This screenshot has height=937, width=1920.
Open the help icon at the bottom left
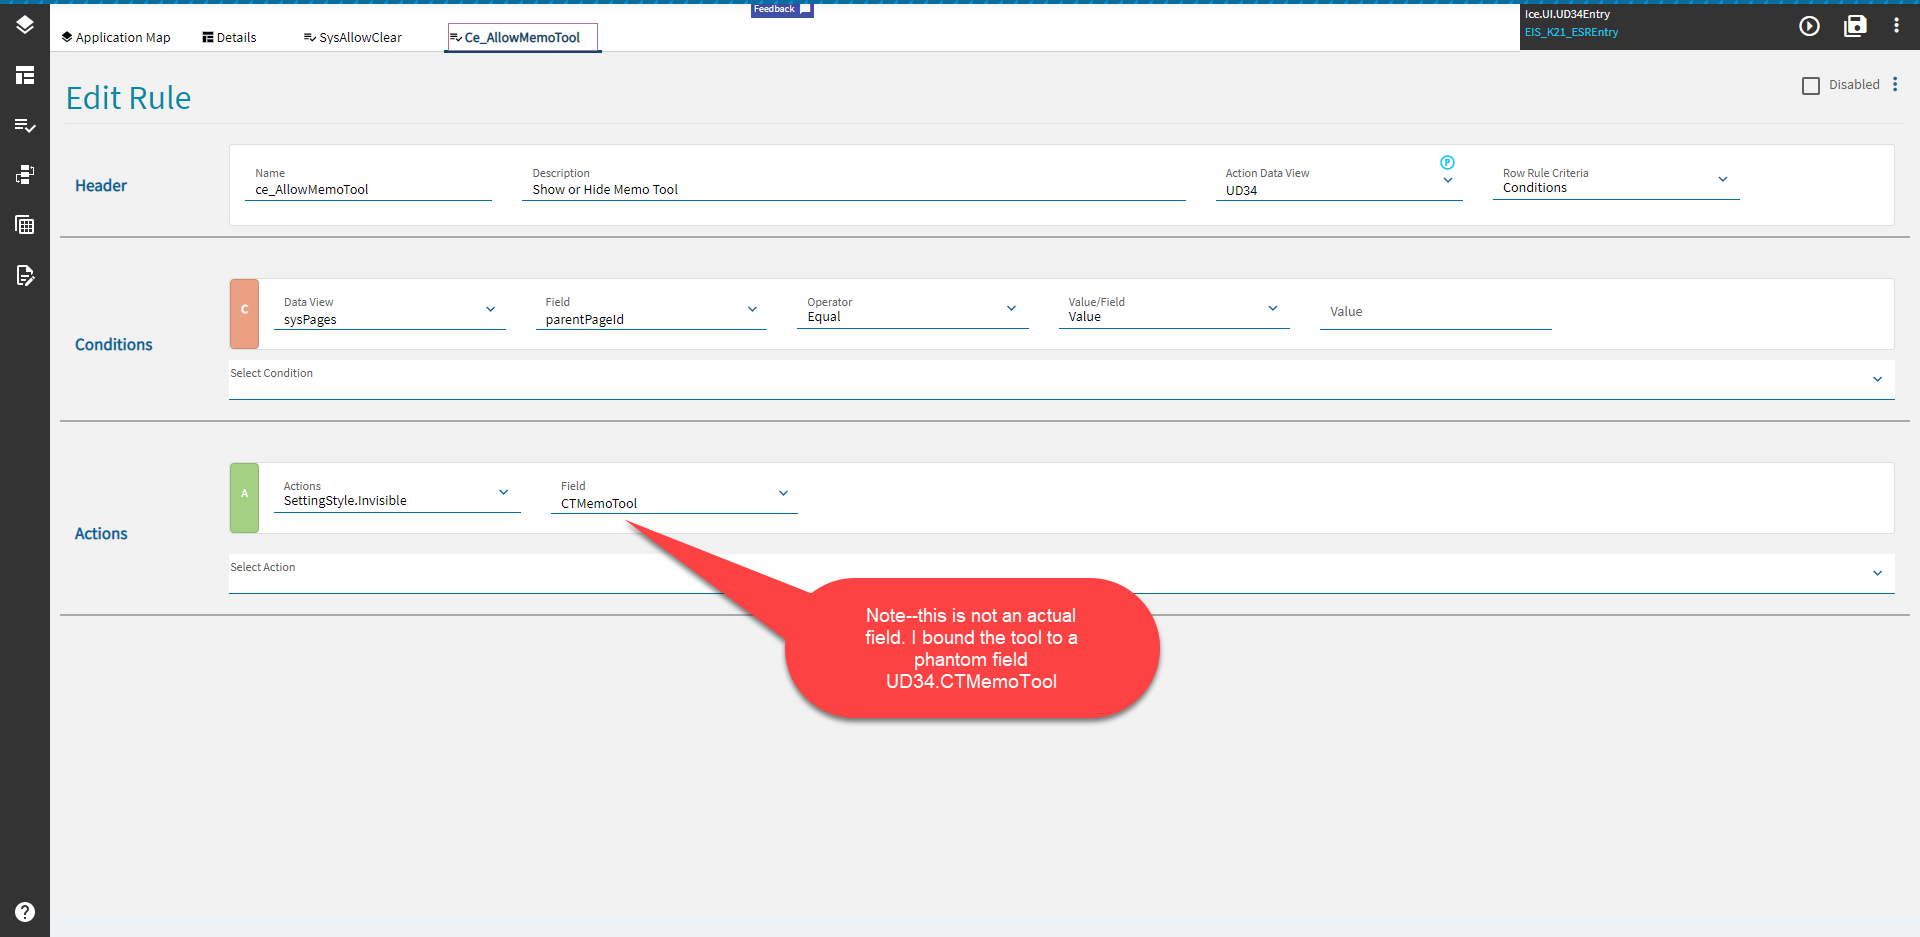click(25, 911)
